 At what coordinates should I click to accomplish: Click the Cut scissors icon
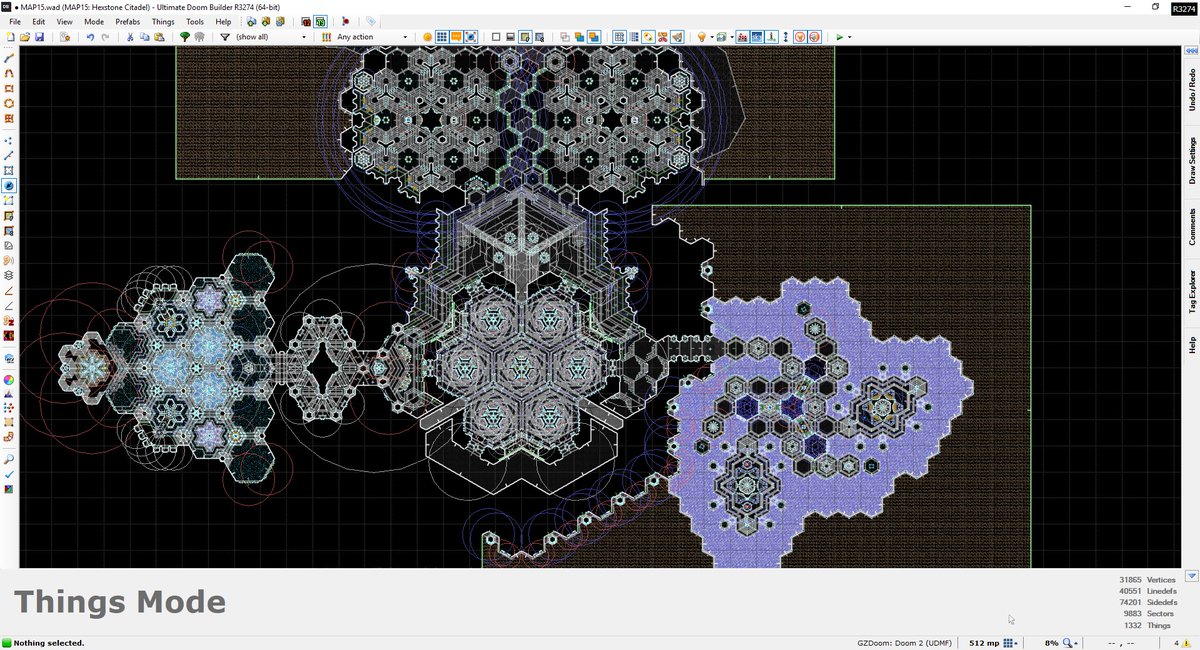[x=130, y=37]
